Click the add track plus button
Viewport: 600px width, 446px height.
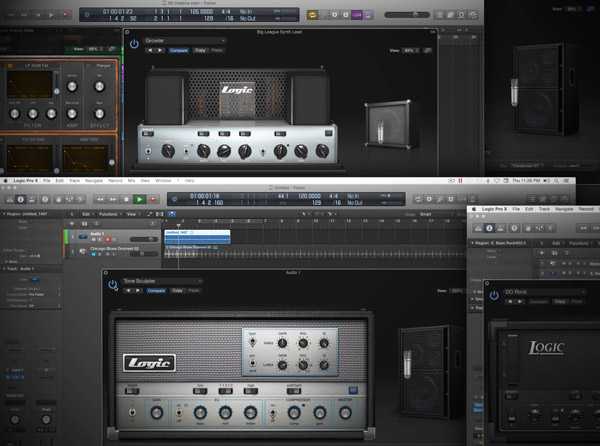72,223
